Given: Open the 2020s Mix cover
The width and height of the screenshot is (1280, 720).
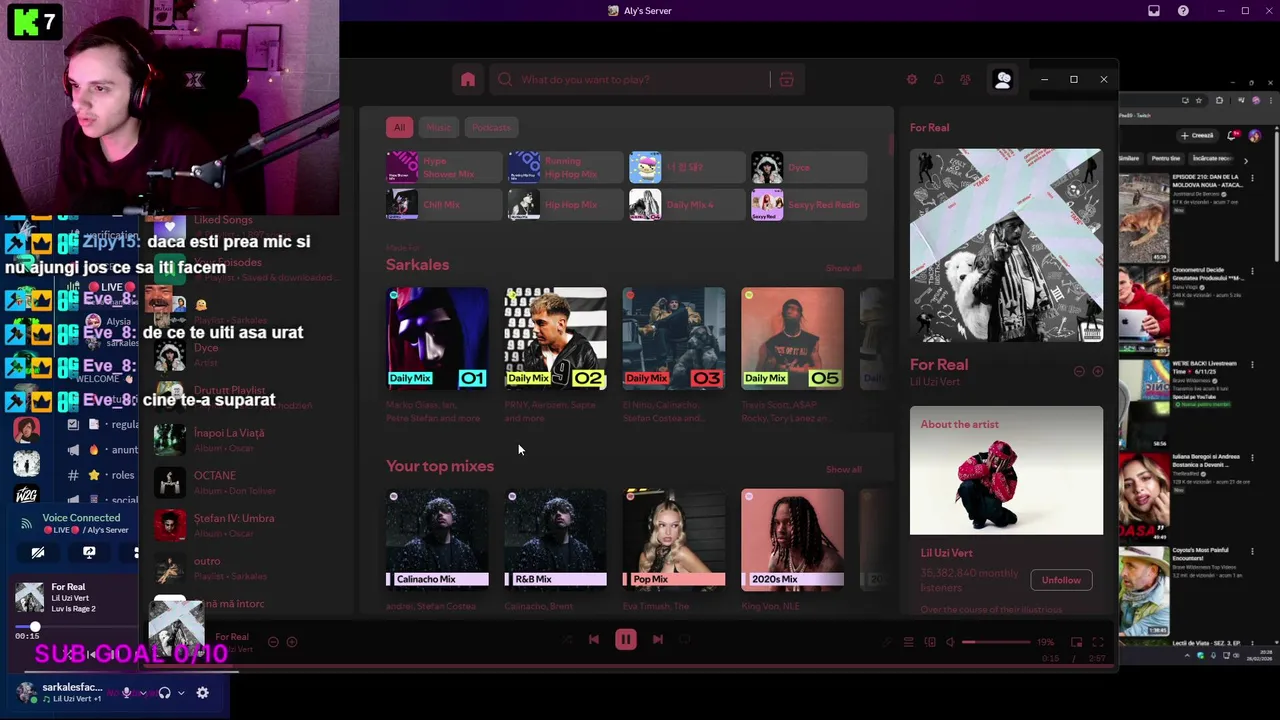Looking at the screenshot, I should tap(792, 538).
